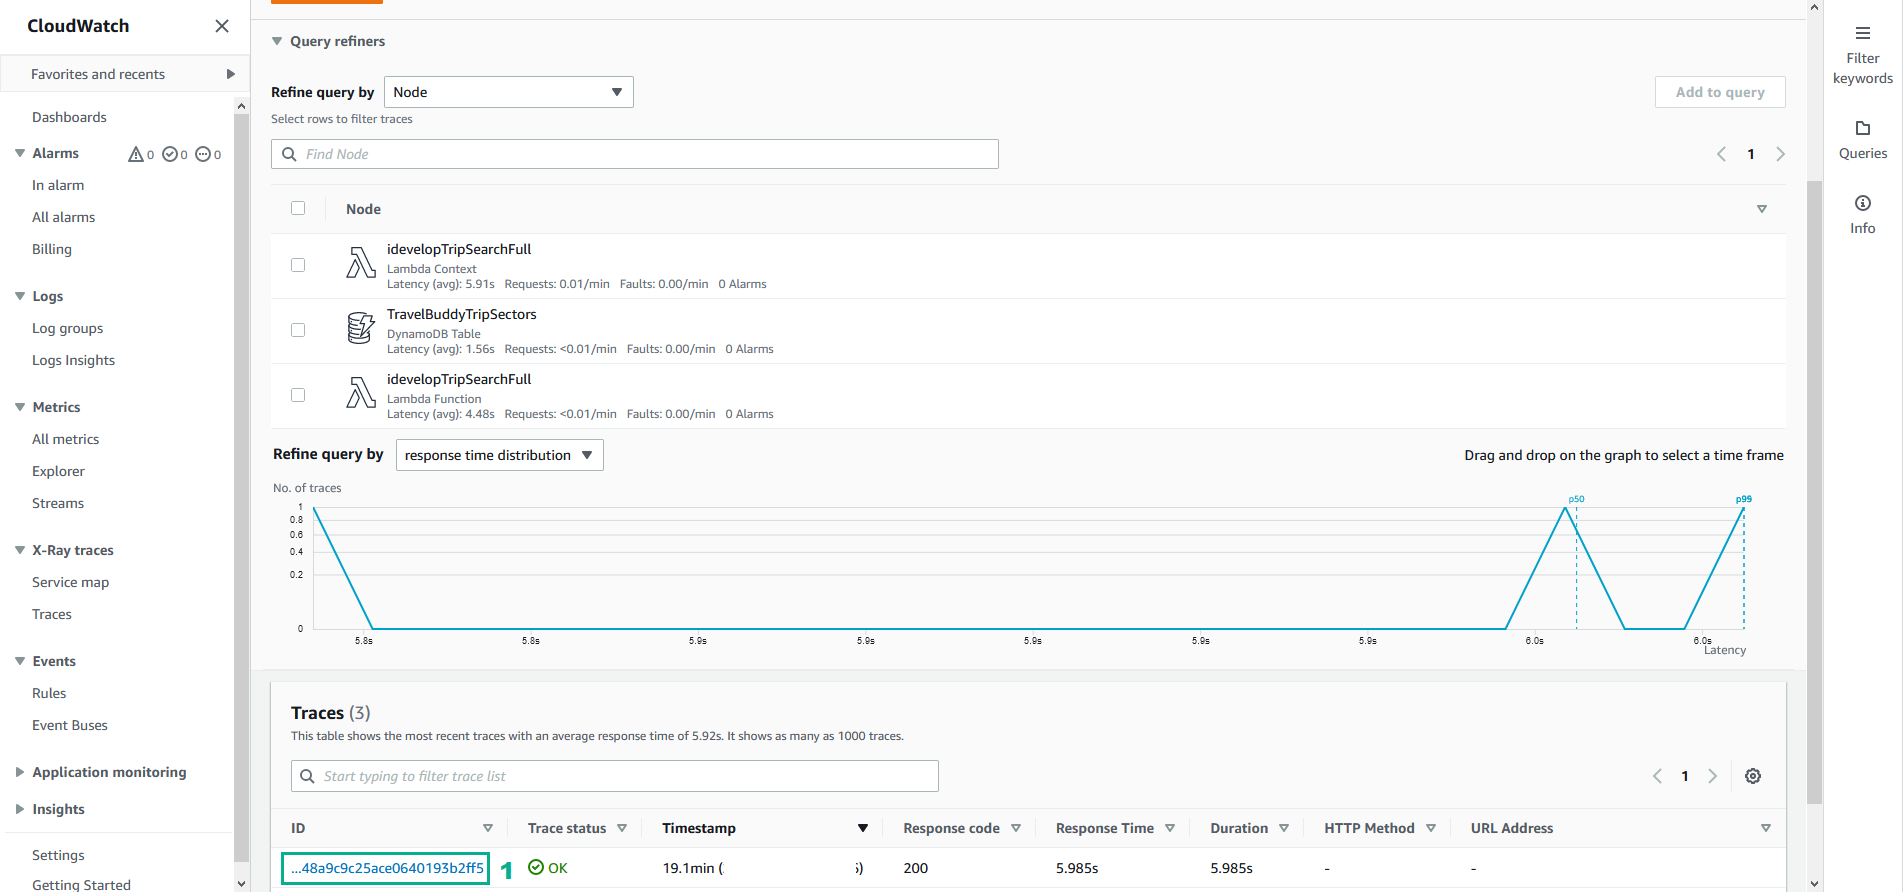Open the Info panel icon
This screenshot has height=892, width=1903.
[x=1862, y=203]
